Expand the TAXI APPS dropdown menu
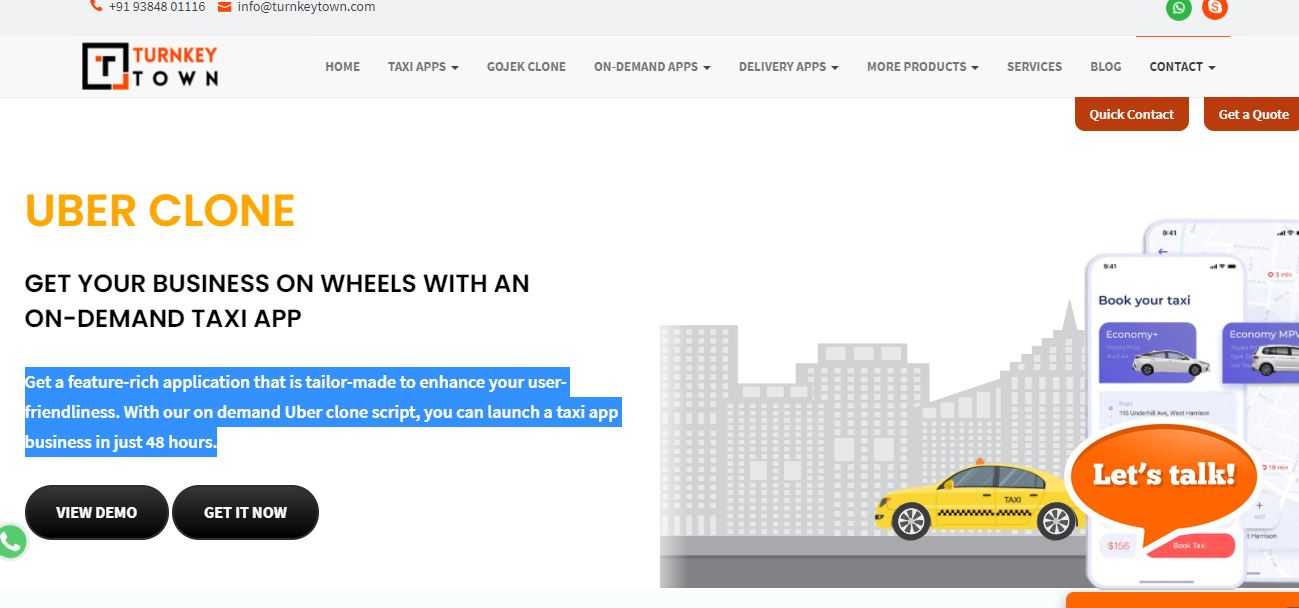The width and height of the screenshot is (1299, 608). [x=423, y=67]
